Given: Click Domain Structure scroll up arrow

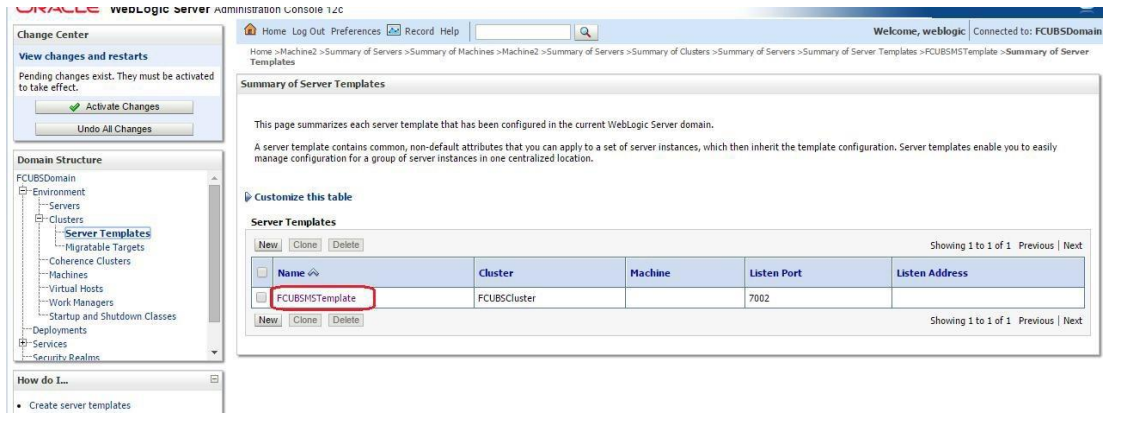Looking at the screenshot, I should (x=213, y=178).
